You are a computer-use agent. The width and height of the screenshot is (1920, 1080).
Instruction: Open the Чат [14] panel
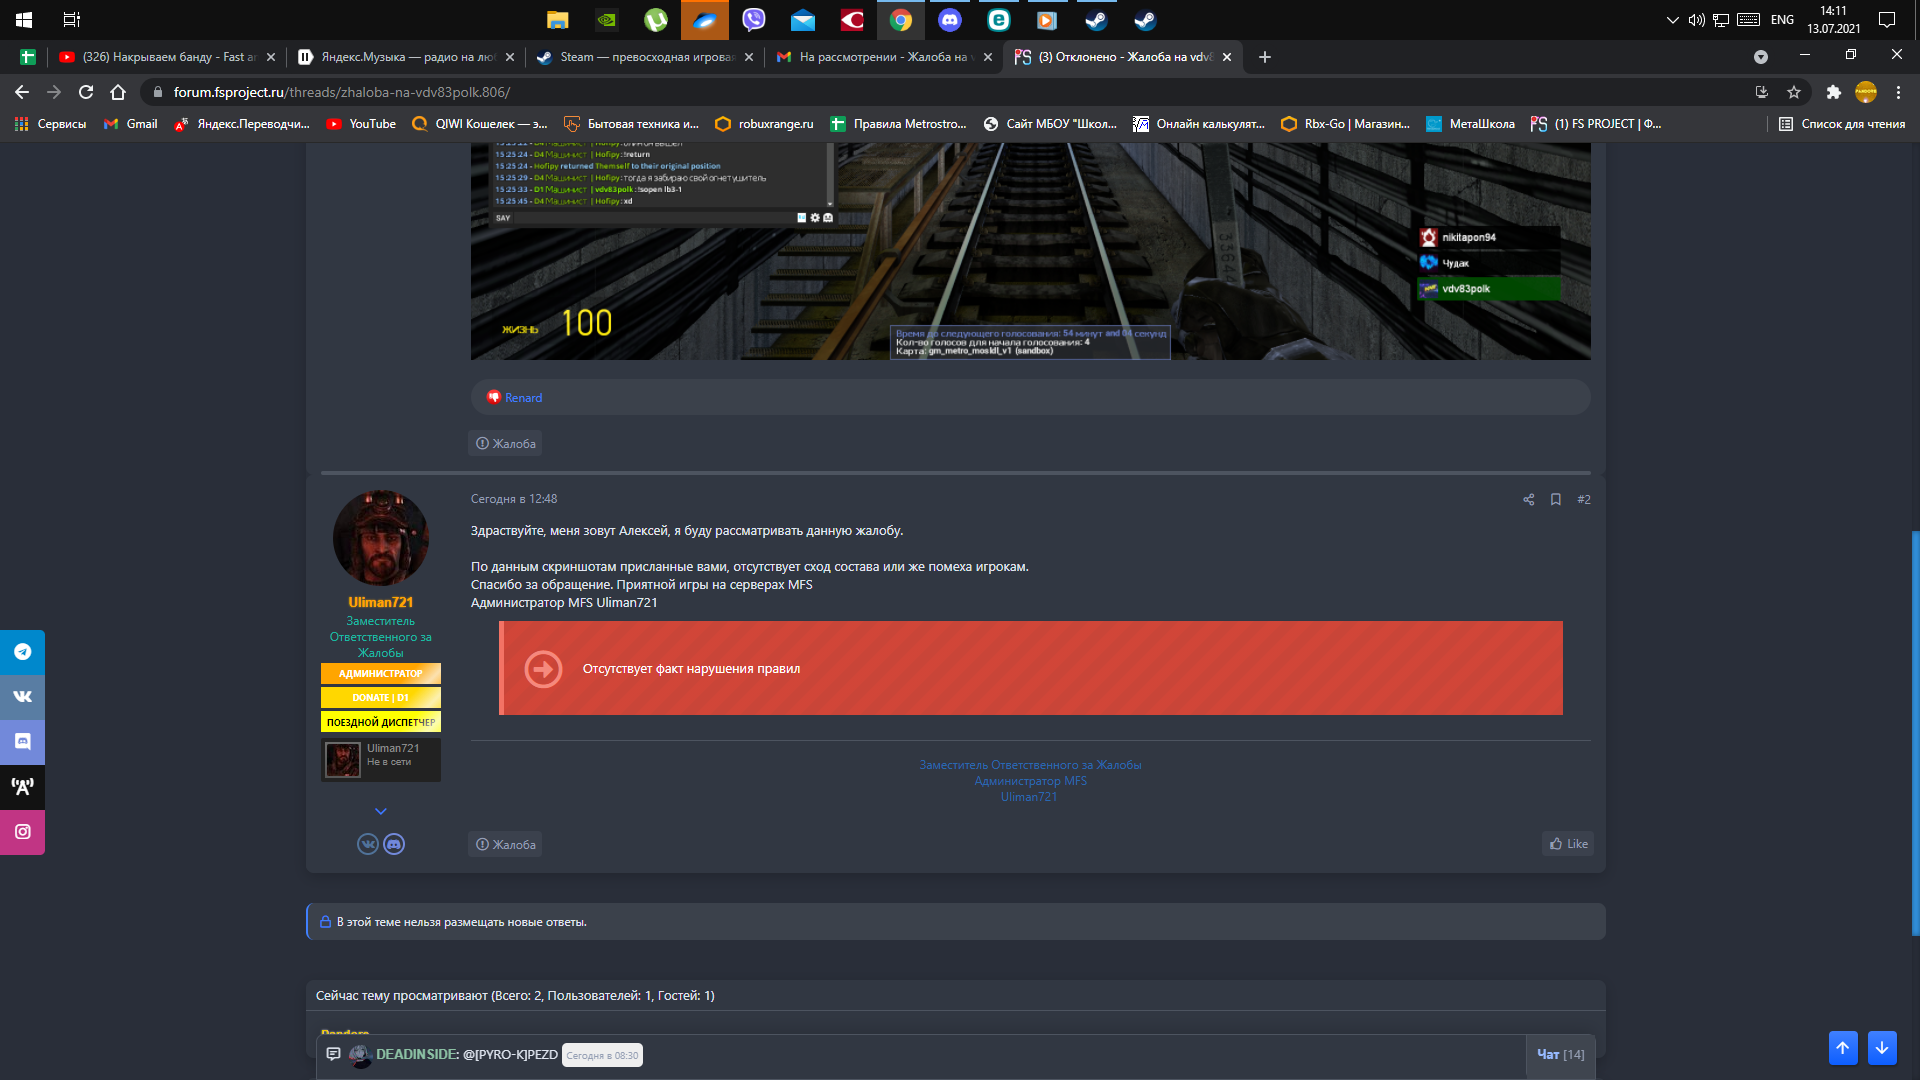1560,1054
